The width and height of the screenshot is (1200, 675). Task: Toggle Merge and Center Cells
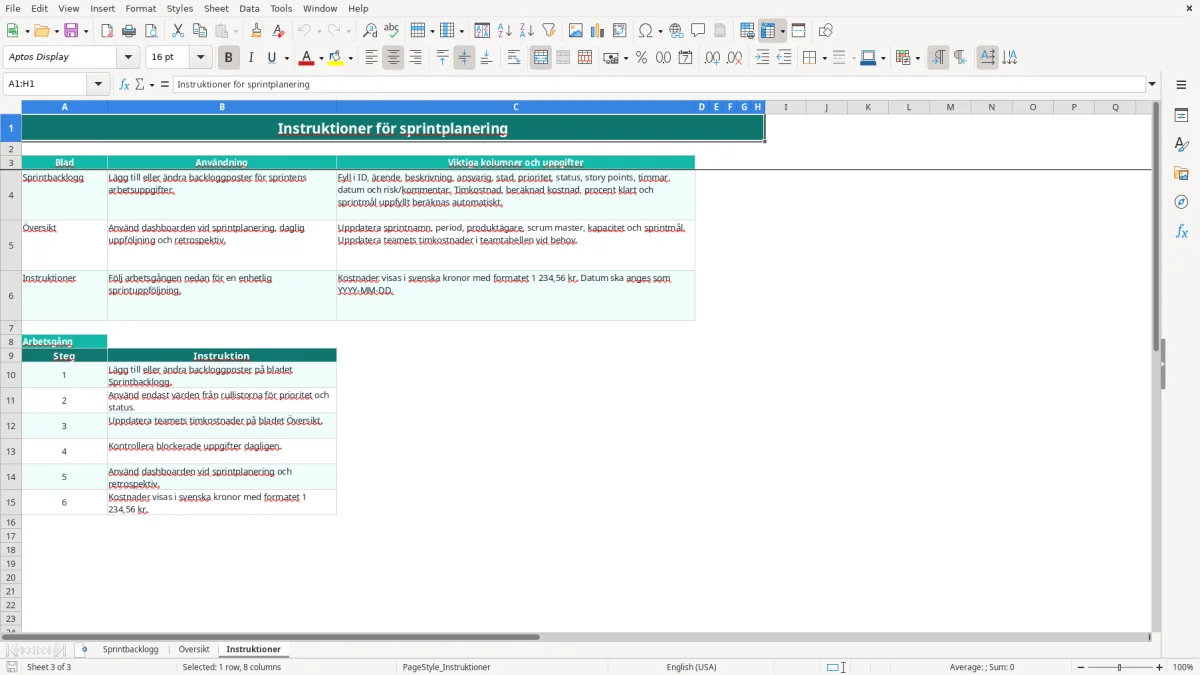541,58
